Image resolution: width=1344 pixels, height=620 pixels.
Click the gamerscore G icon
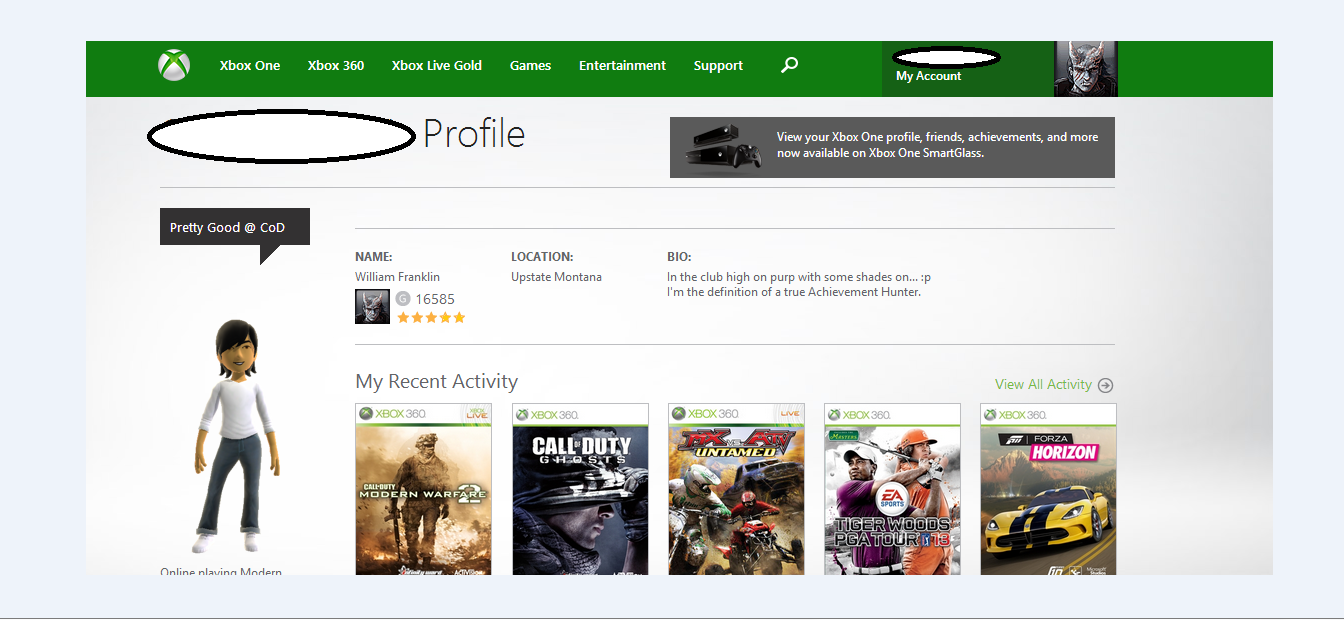click(x=403, y=298)
